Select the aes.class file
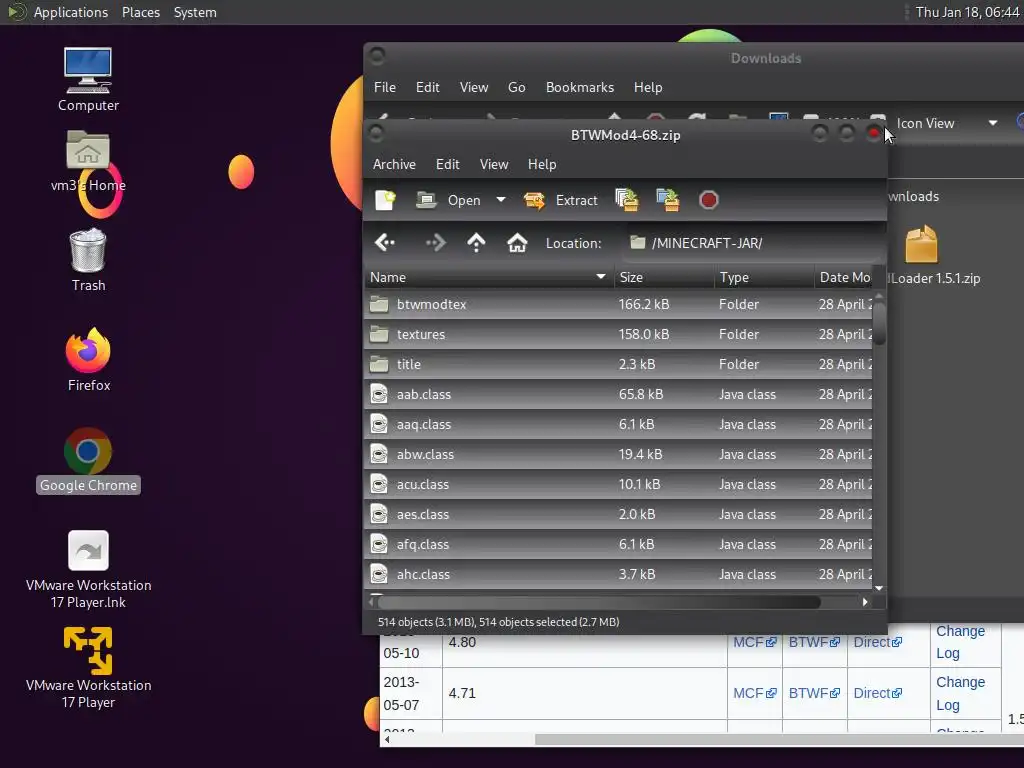1024x768 pixels. [618, 515]
